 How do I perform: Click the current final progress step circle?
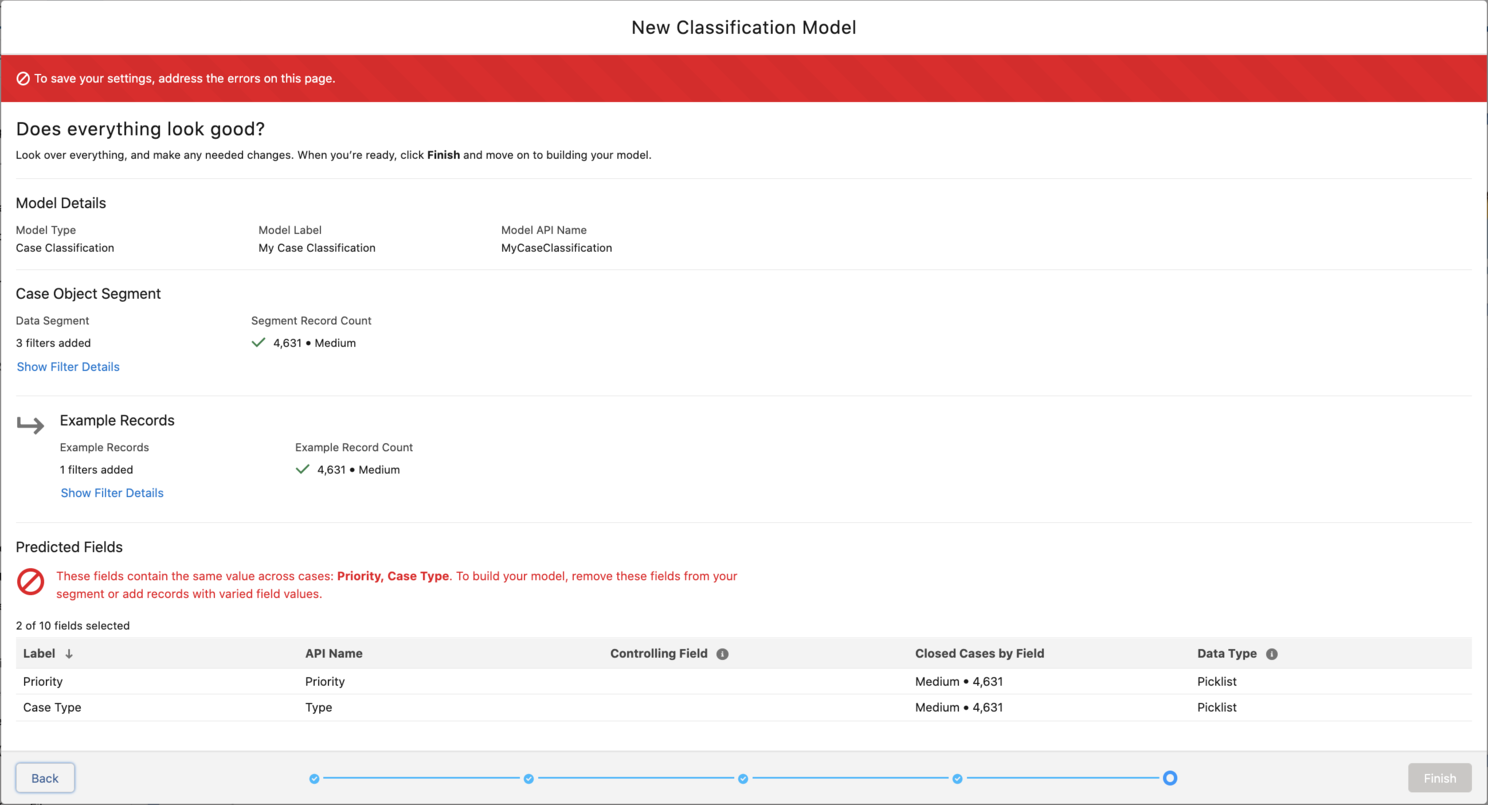click(1170, 778)
